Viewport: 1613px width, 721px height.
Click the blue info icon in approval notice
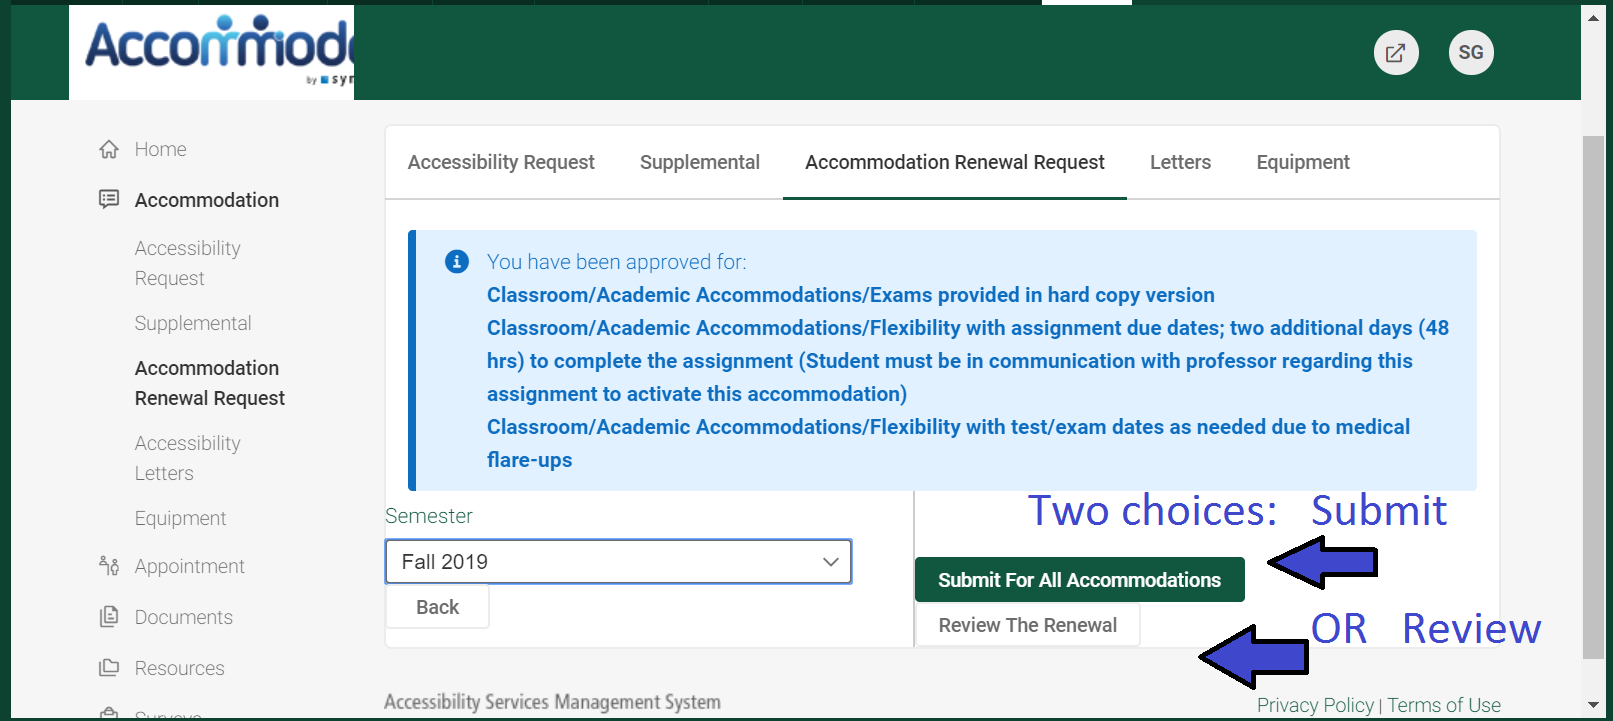[x=457, y=262]
